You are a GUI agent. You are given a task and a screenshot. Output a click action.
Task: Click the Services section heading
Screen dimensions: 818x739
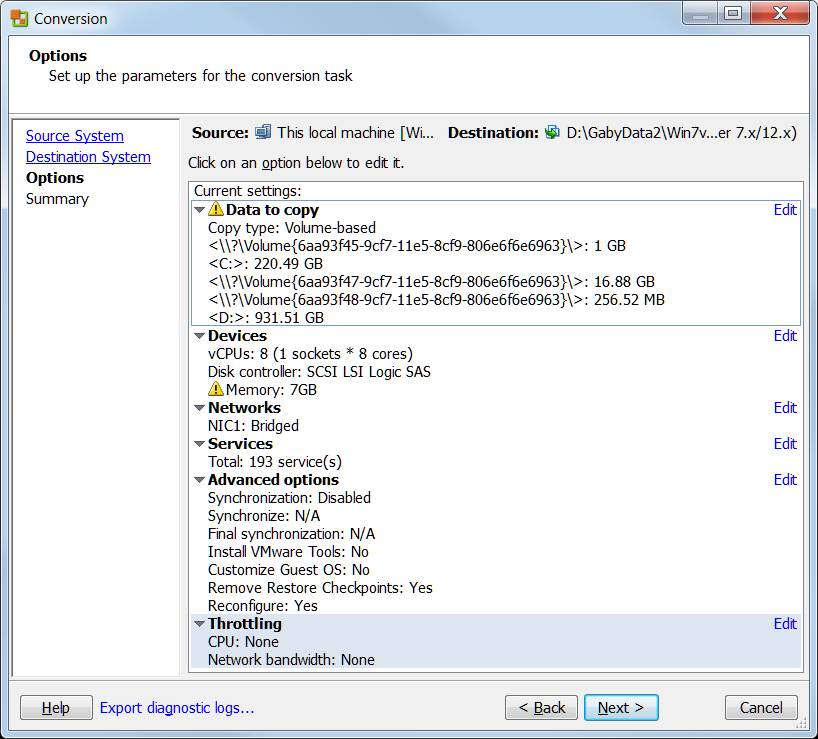[240, 444]
